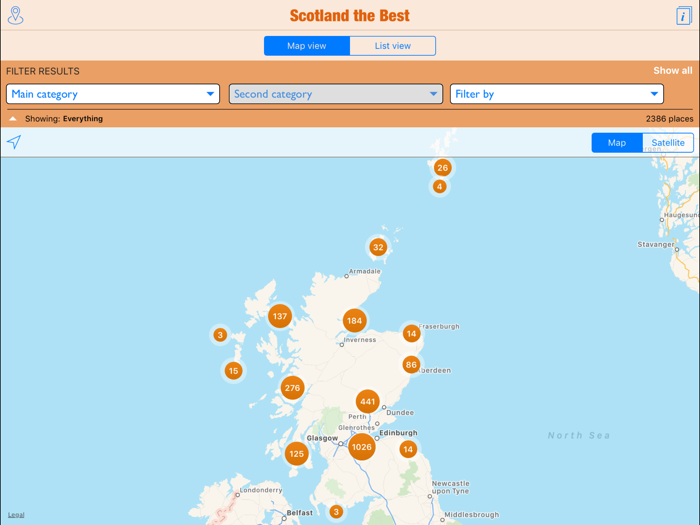The height and width of the screenshot is (525, 700).
Task: Click the Armadale label on map
Action: [x=365, y=271]
